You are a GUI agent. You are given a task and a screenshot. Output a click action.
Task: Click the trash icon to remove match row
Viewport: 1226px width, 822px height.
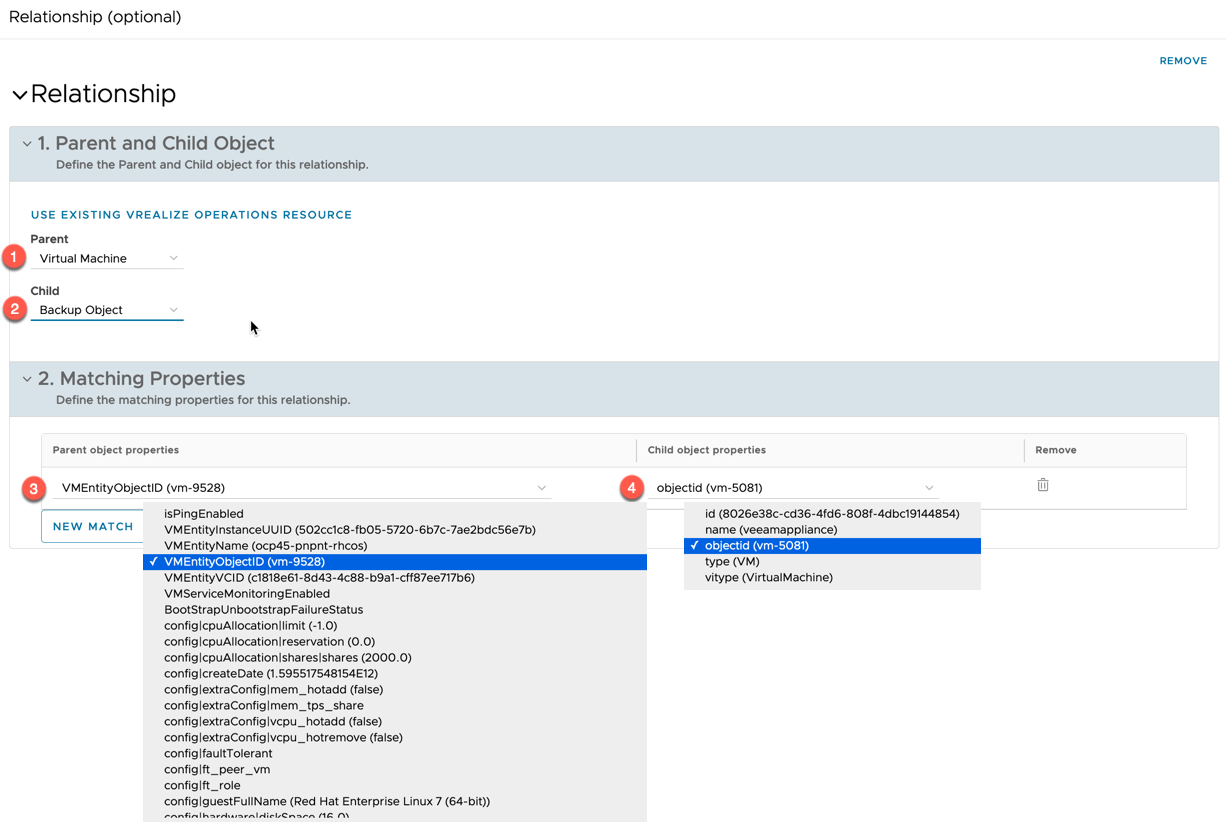(x=1043, y=485)
